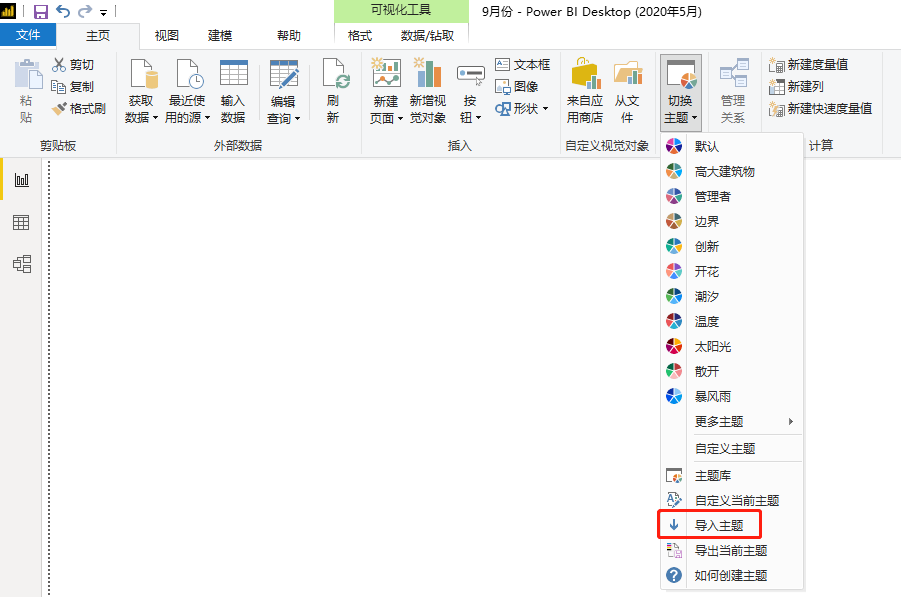Undo the last action

point(63,11)
